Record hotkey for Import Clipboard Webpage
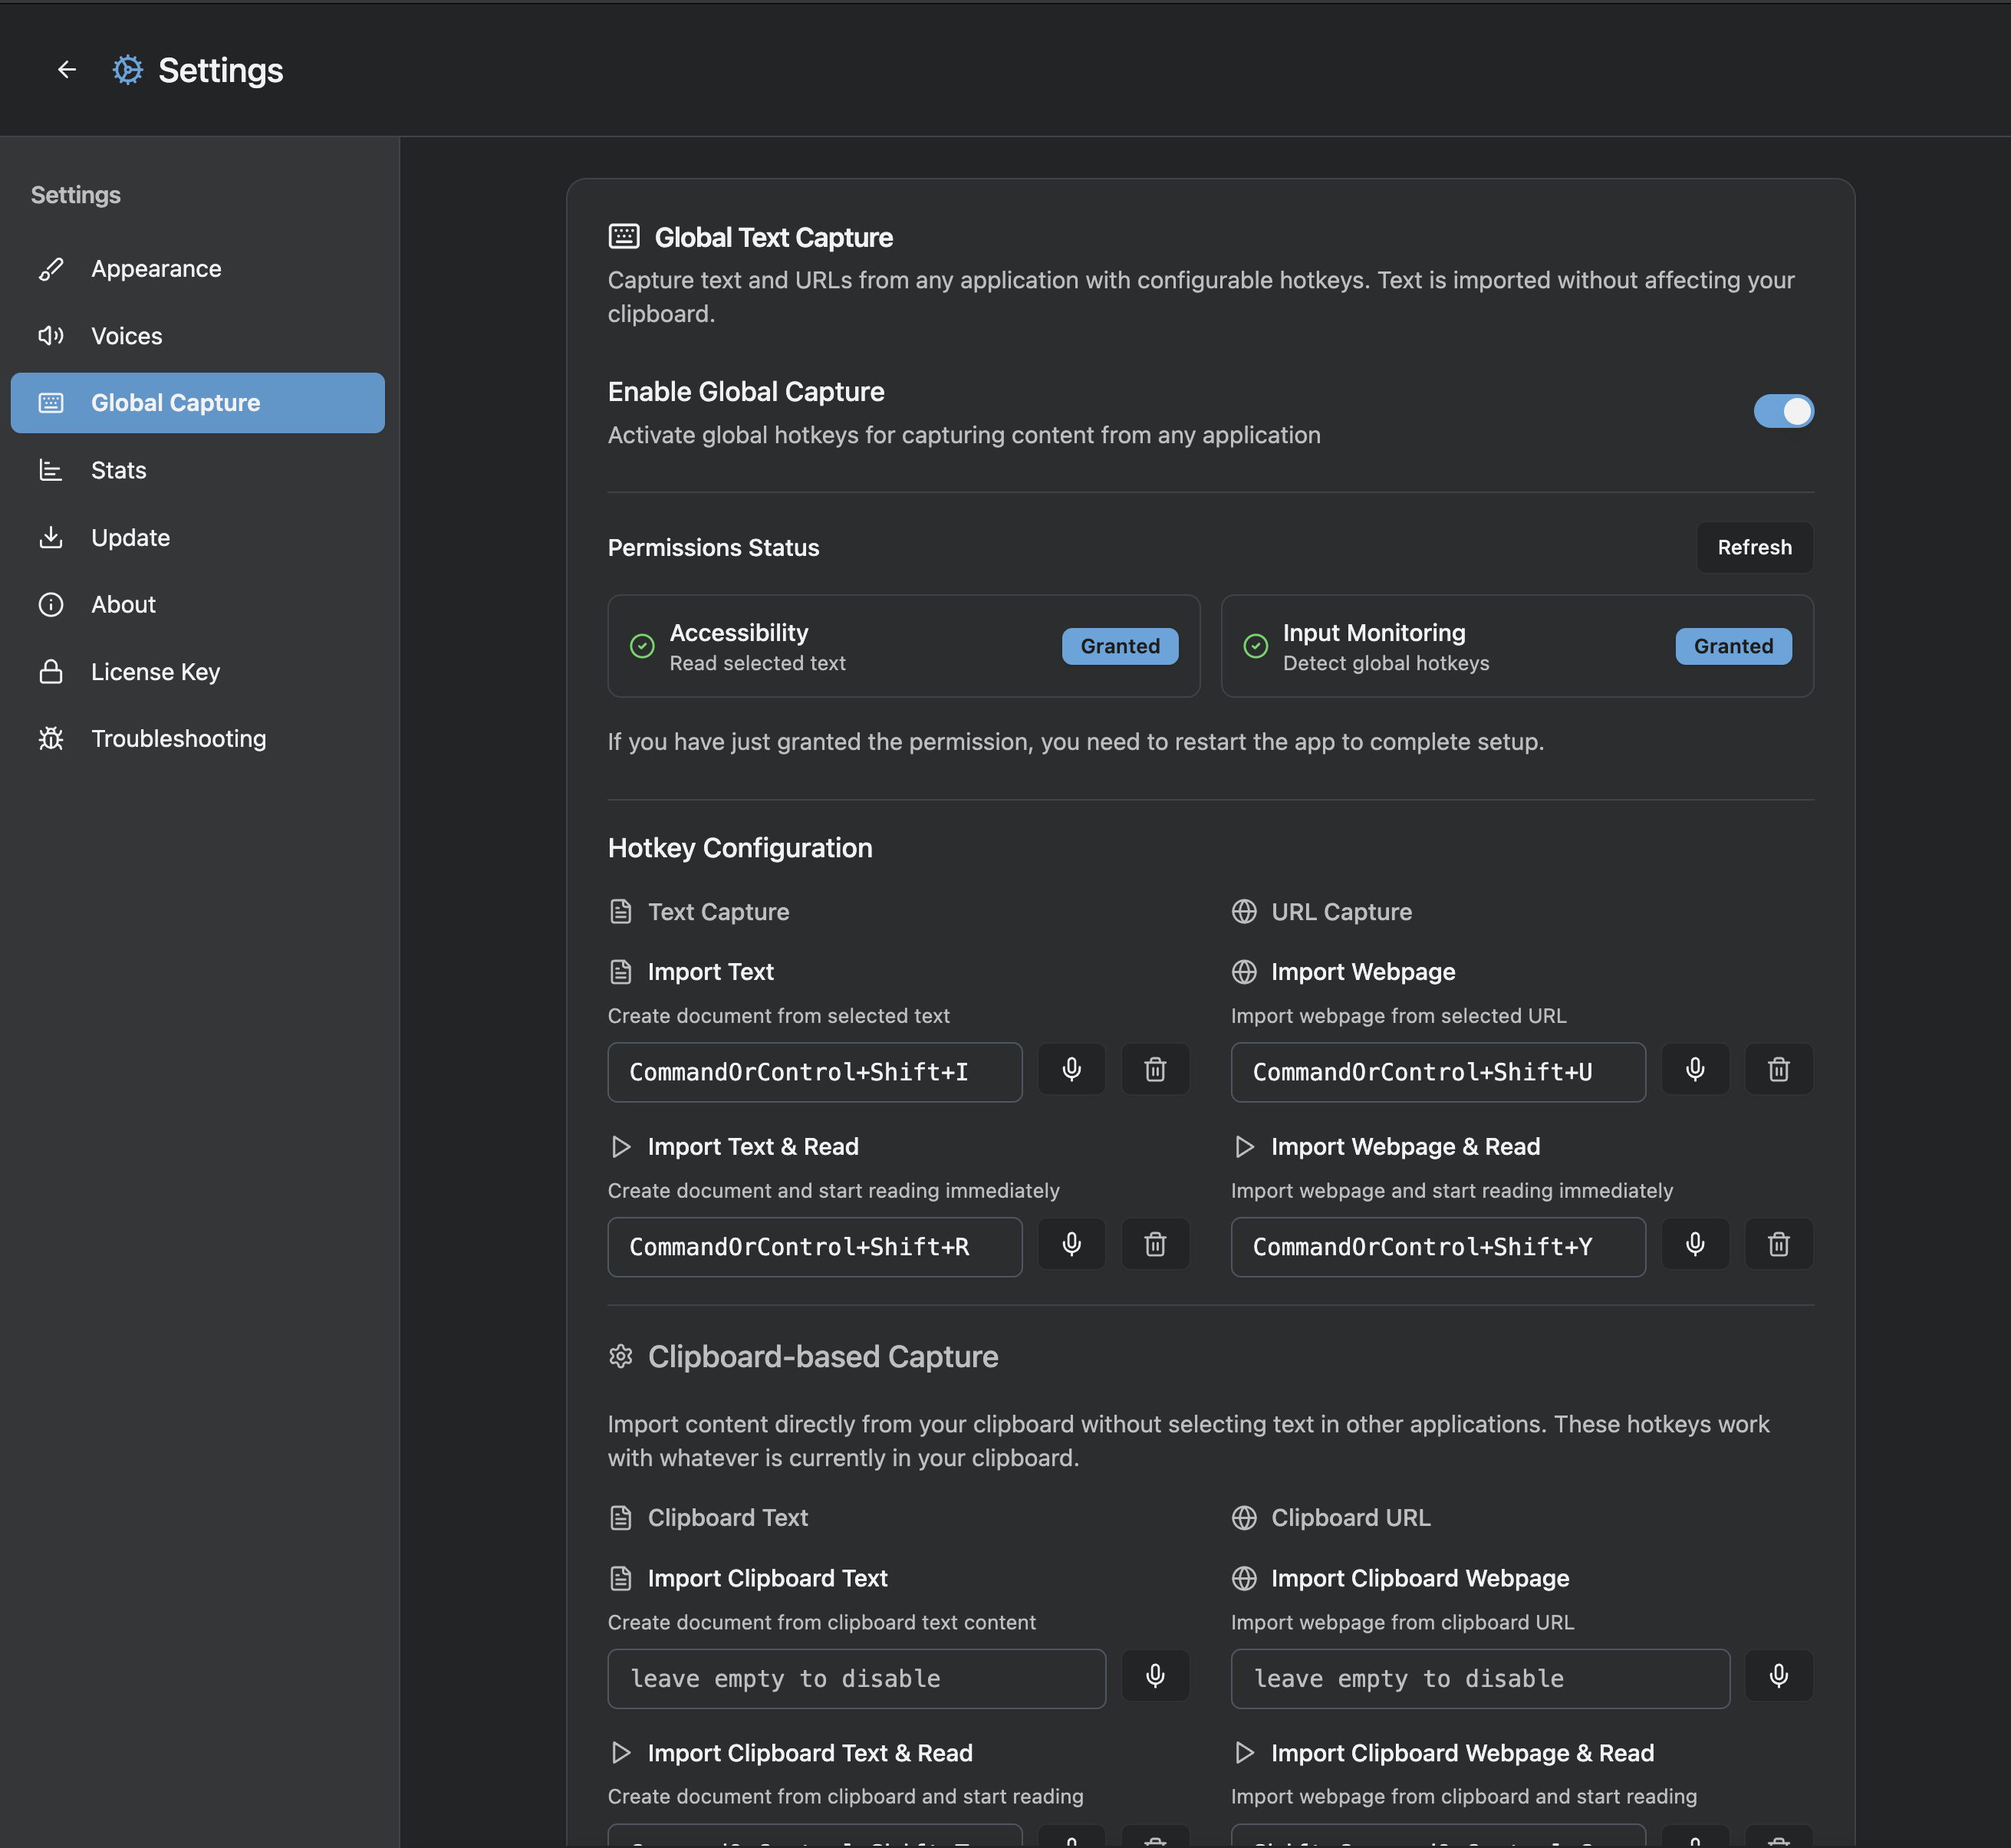This screenshot has width=2011, height=1848. (x=1778, y=1676)
